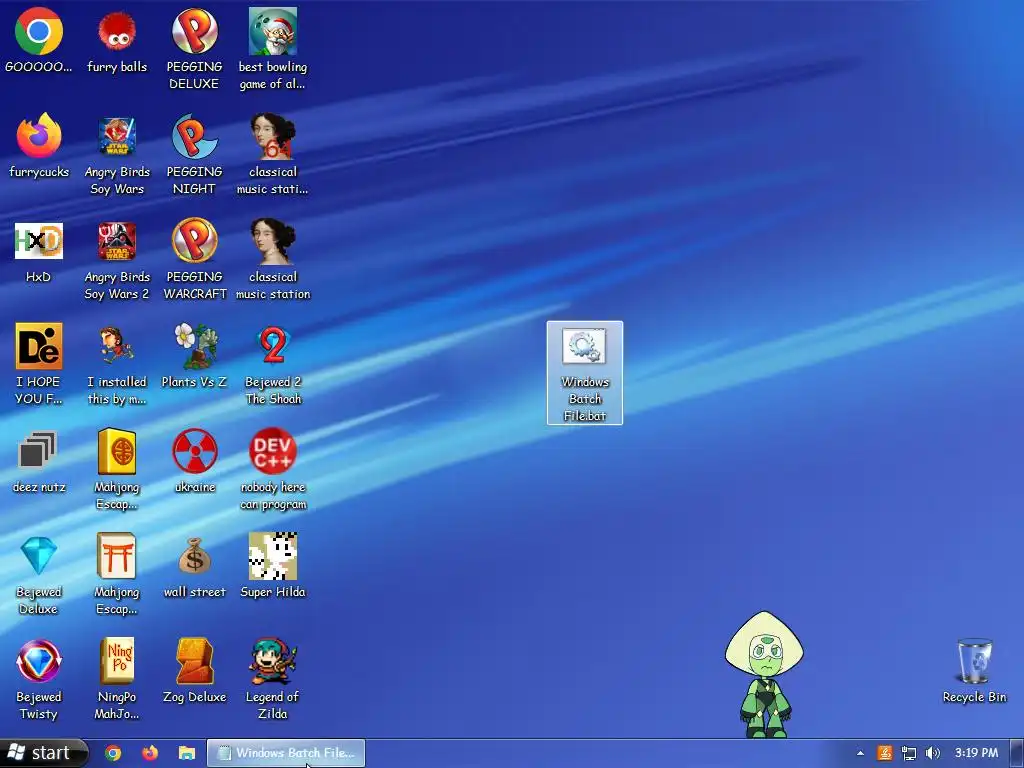Viewport: 1024px width, 768px height.
Task: Open the file explorer taskbar icon
Action: pyautogui.click(x=187, y=753)
